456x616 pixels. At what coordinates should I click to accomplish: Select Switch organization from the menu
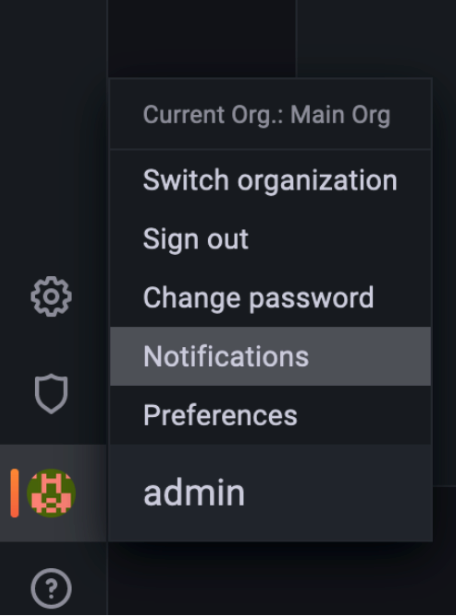[x=270, y=180]
